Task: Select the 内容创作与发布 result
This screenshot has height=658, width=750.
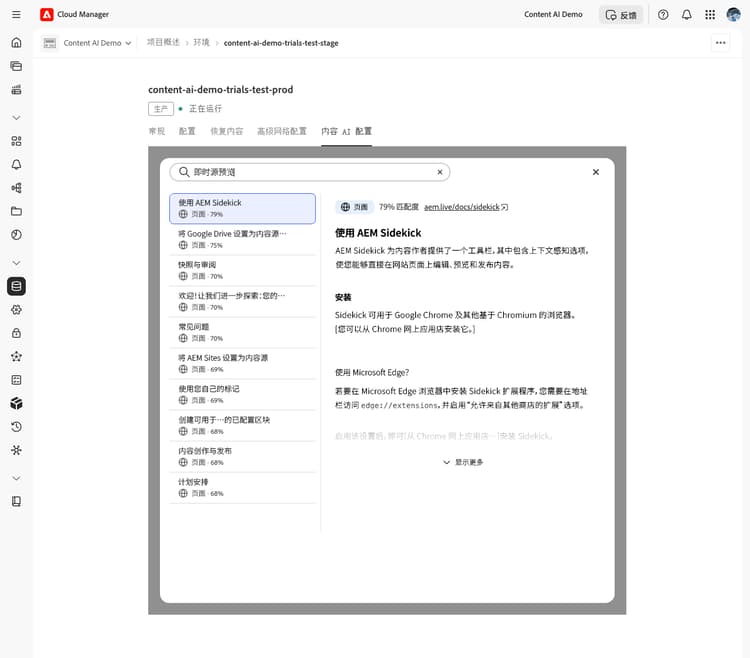Action: click(x=243, y=457)
